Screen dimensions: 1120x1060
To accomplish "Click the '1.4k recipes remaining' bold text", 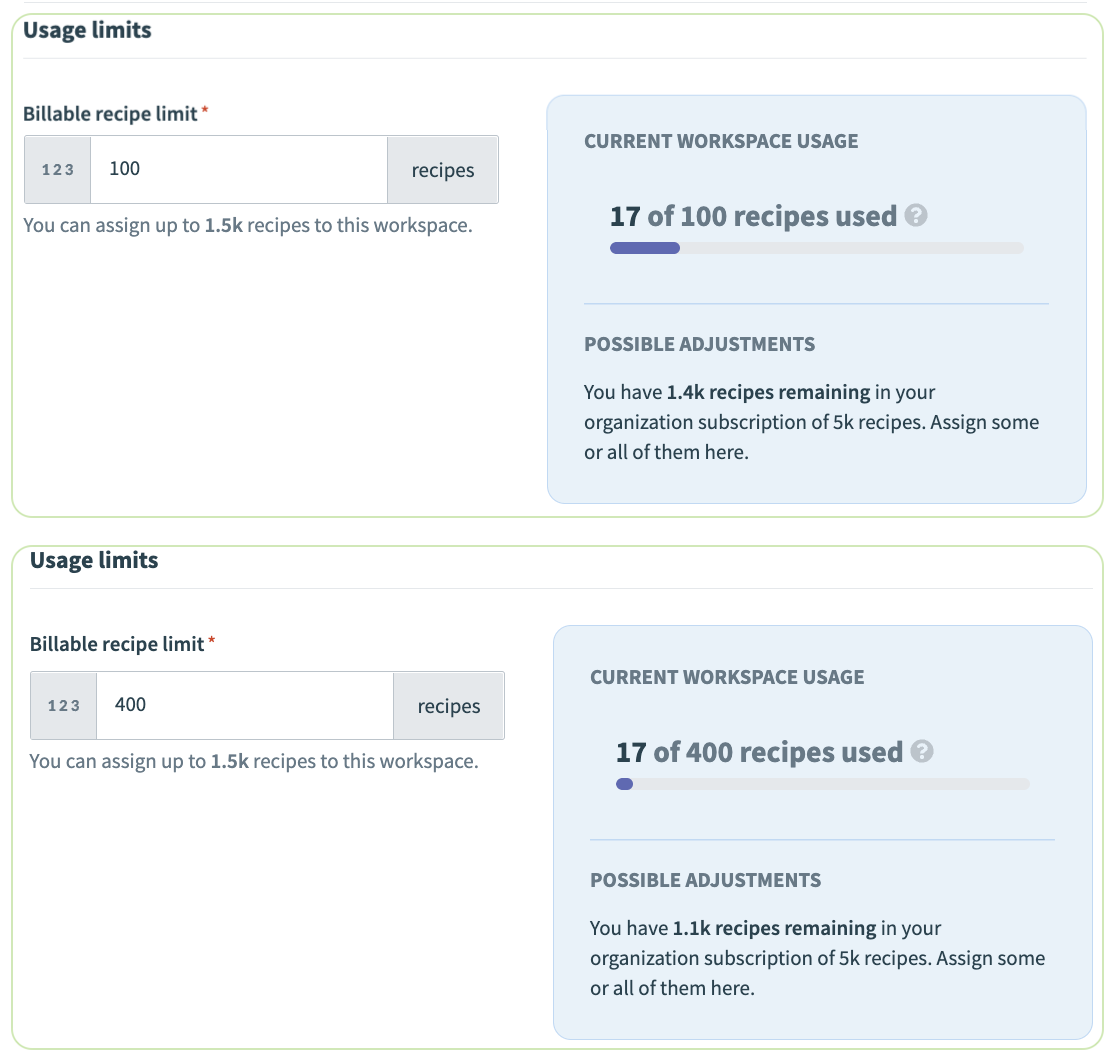I will point(770,392).
